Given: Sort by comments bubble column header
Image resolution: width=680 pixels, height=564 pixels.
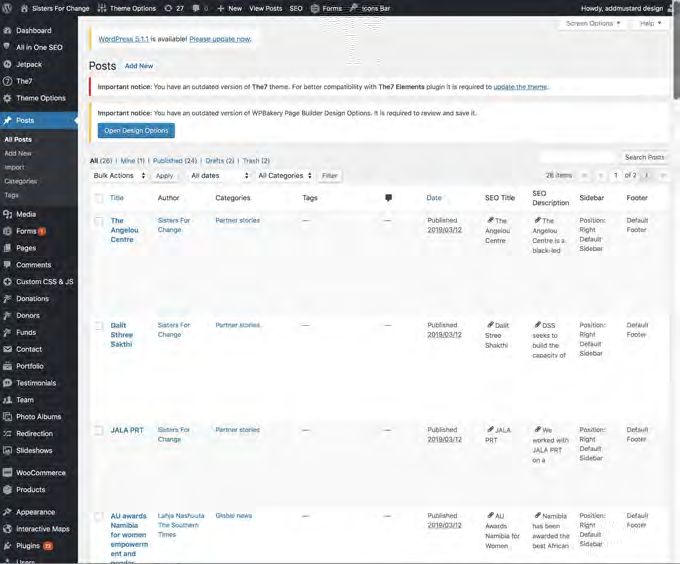Looking at the screenshot, I should point(388,198).
